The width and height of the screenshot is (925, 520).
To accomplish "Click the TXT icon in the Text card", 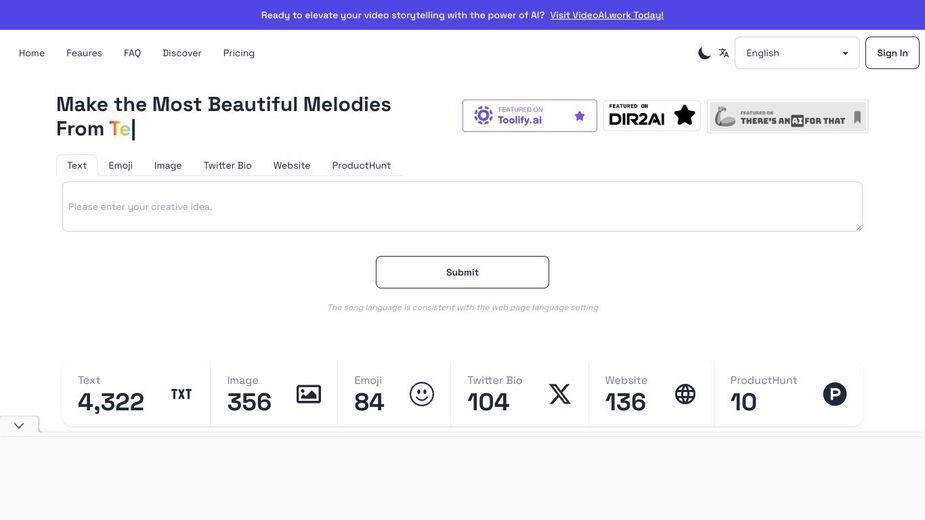I will point(181,394).
